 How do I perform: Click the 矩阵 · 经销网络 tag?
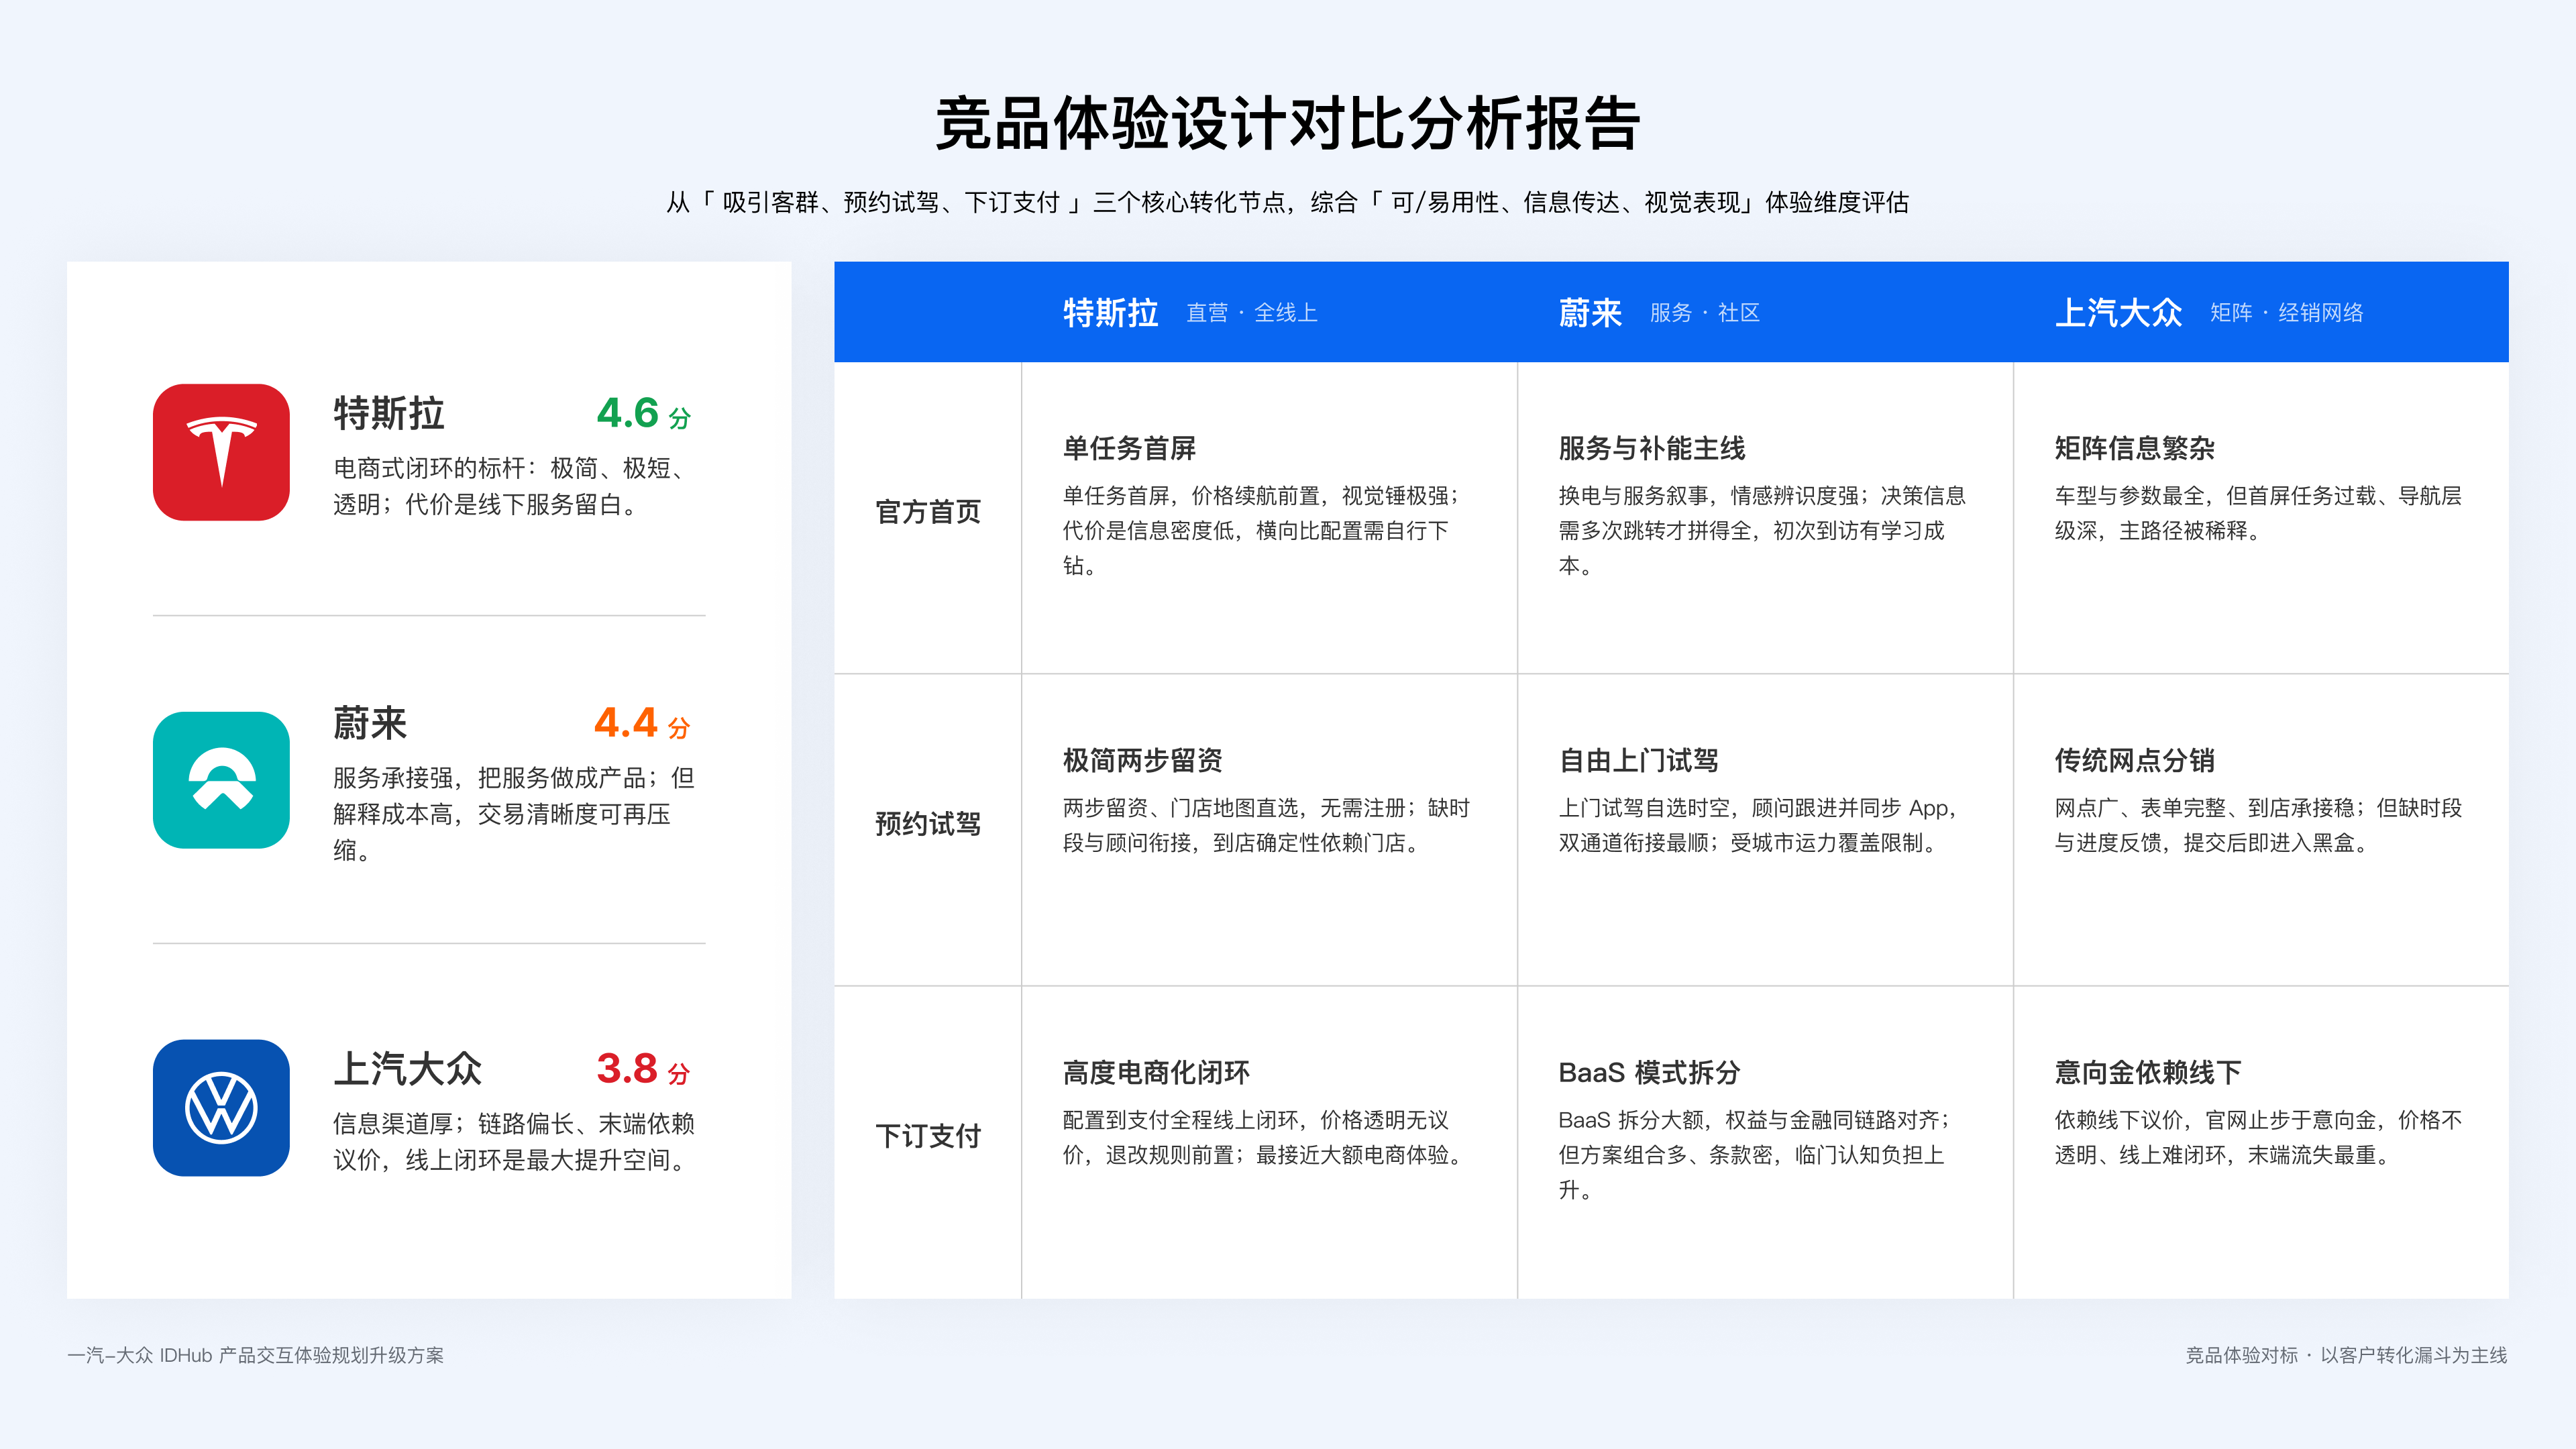tap(2287, 313)
